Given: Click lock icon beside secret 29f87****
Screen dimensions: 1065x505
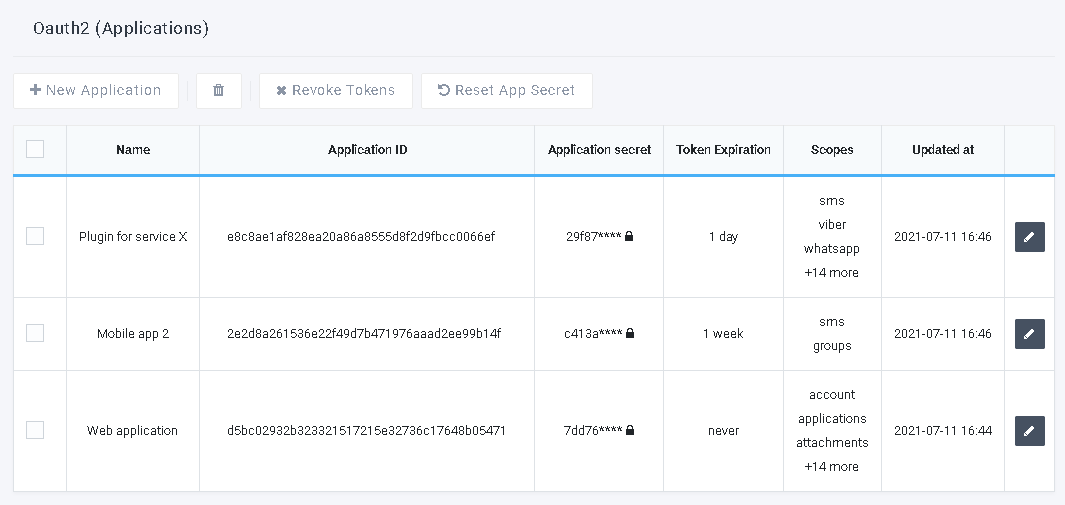Looking at the screenshot, I should 629,237.
